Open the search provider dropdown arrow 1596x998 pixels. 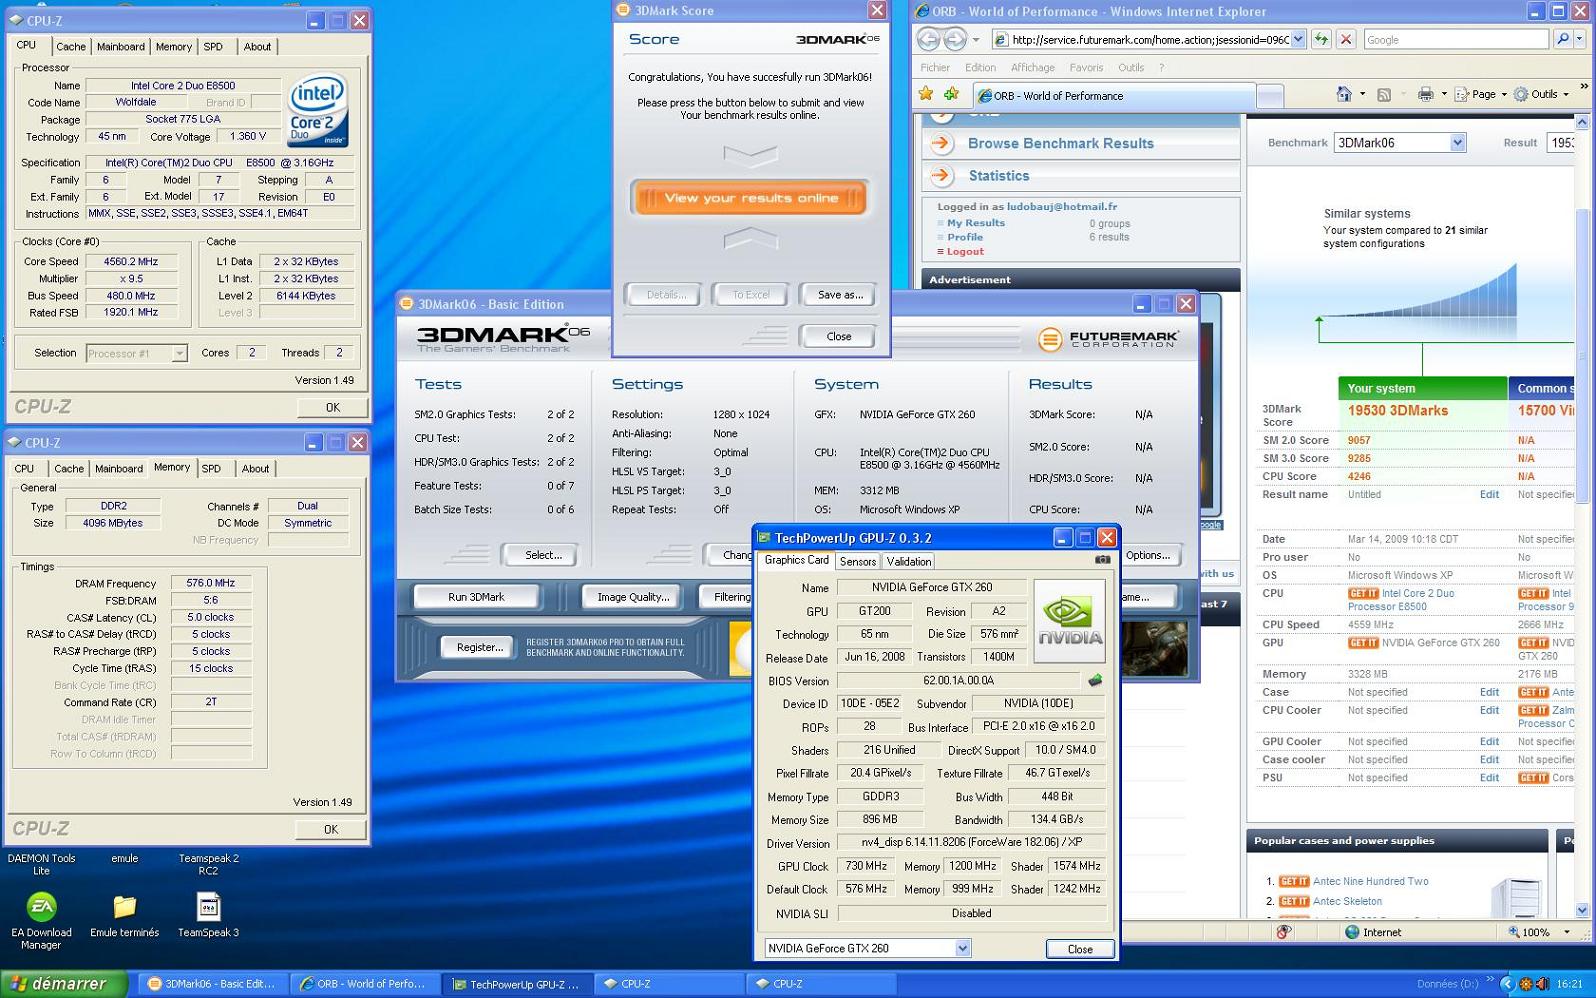[x=1580, y=39]
